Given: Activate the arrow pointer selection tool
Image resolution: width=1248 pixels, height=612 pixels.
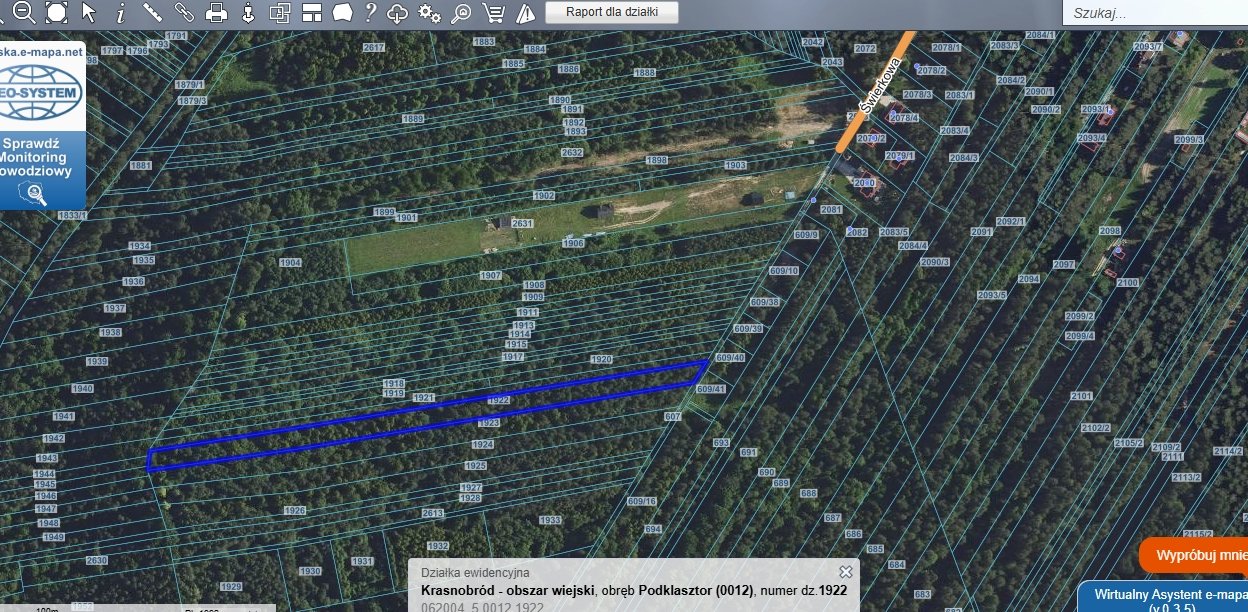Looking at the screenshot, I should coord(89,12).
